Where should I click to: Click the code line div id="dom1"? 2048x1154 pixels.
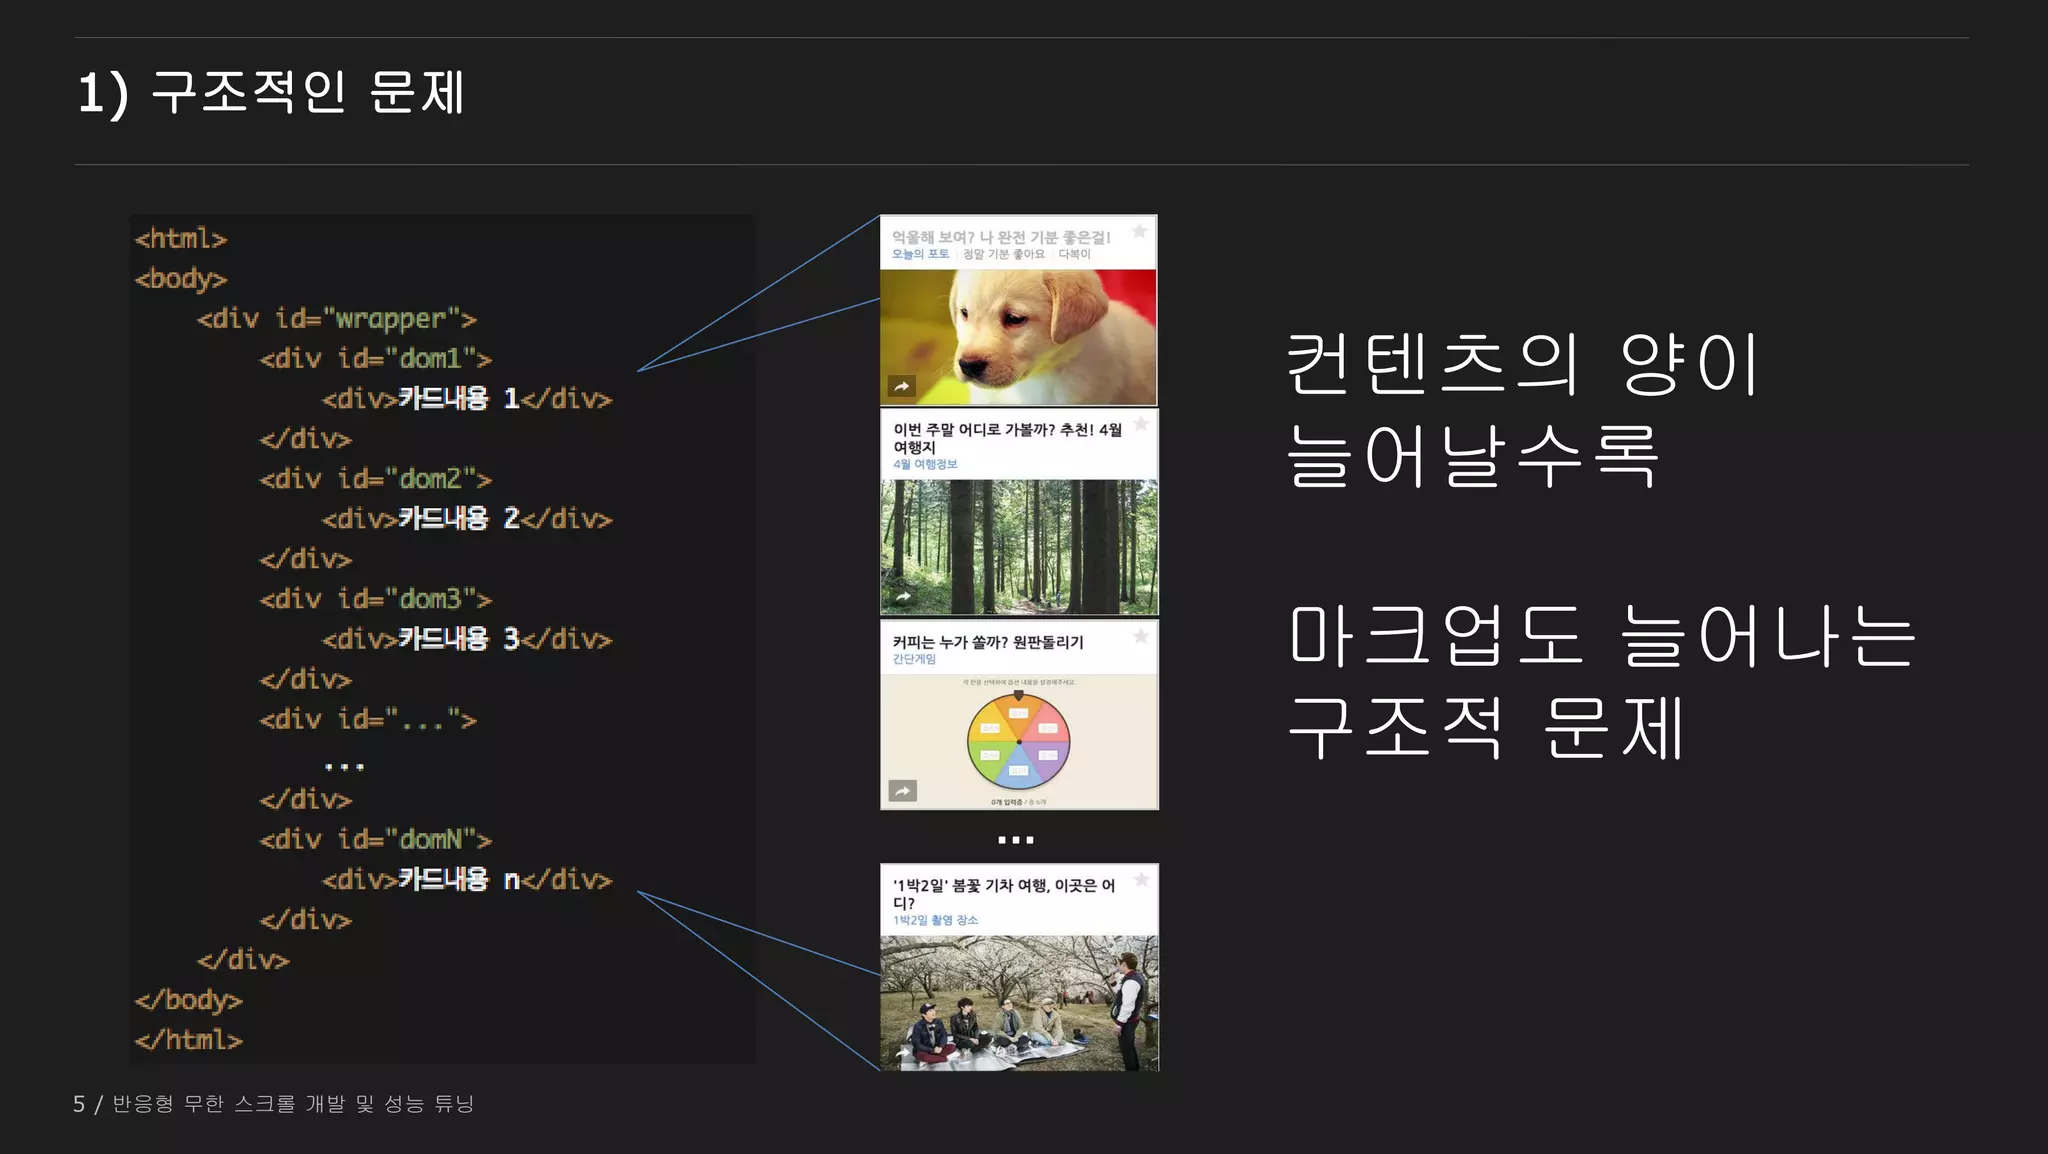(x=376, y=359)
